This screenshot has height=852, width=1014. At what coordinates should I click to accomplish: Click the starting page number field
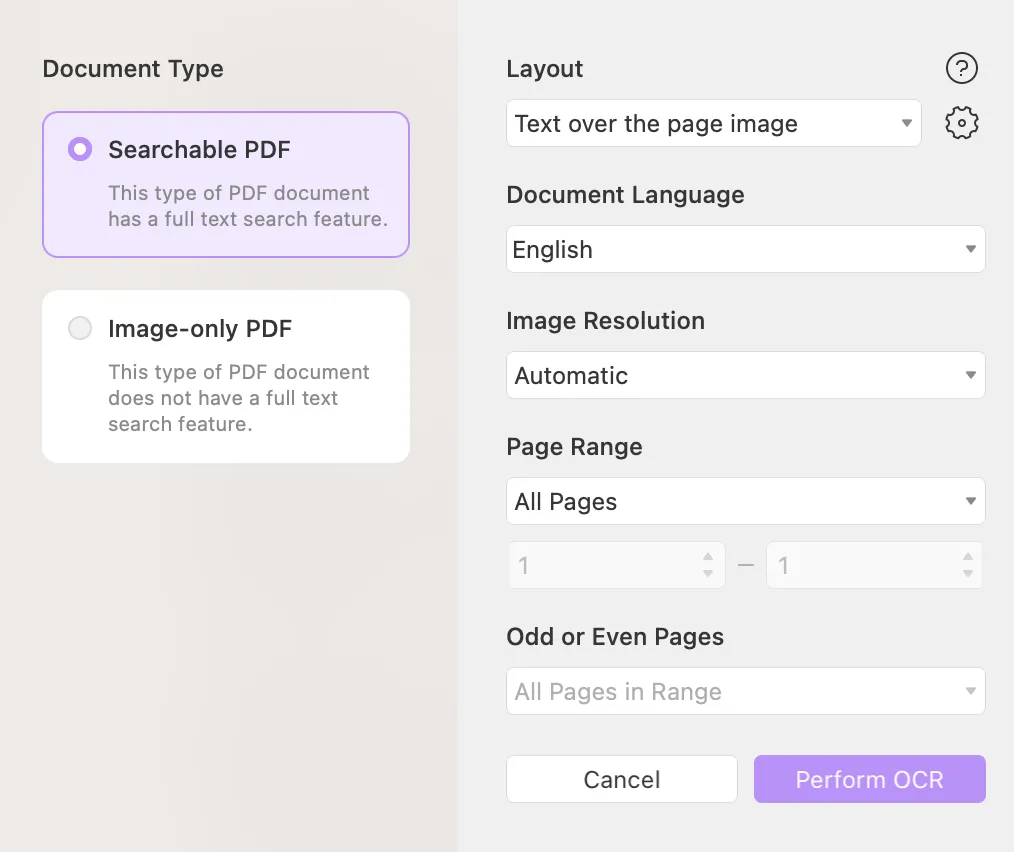click(600, 565)
